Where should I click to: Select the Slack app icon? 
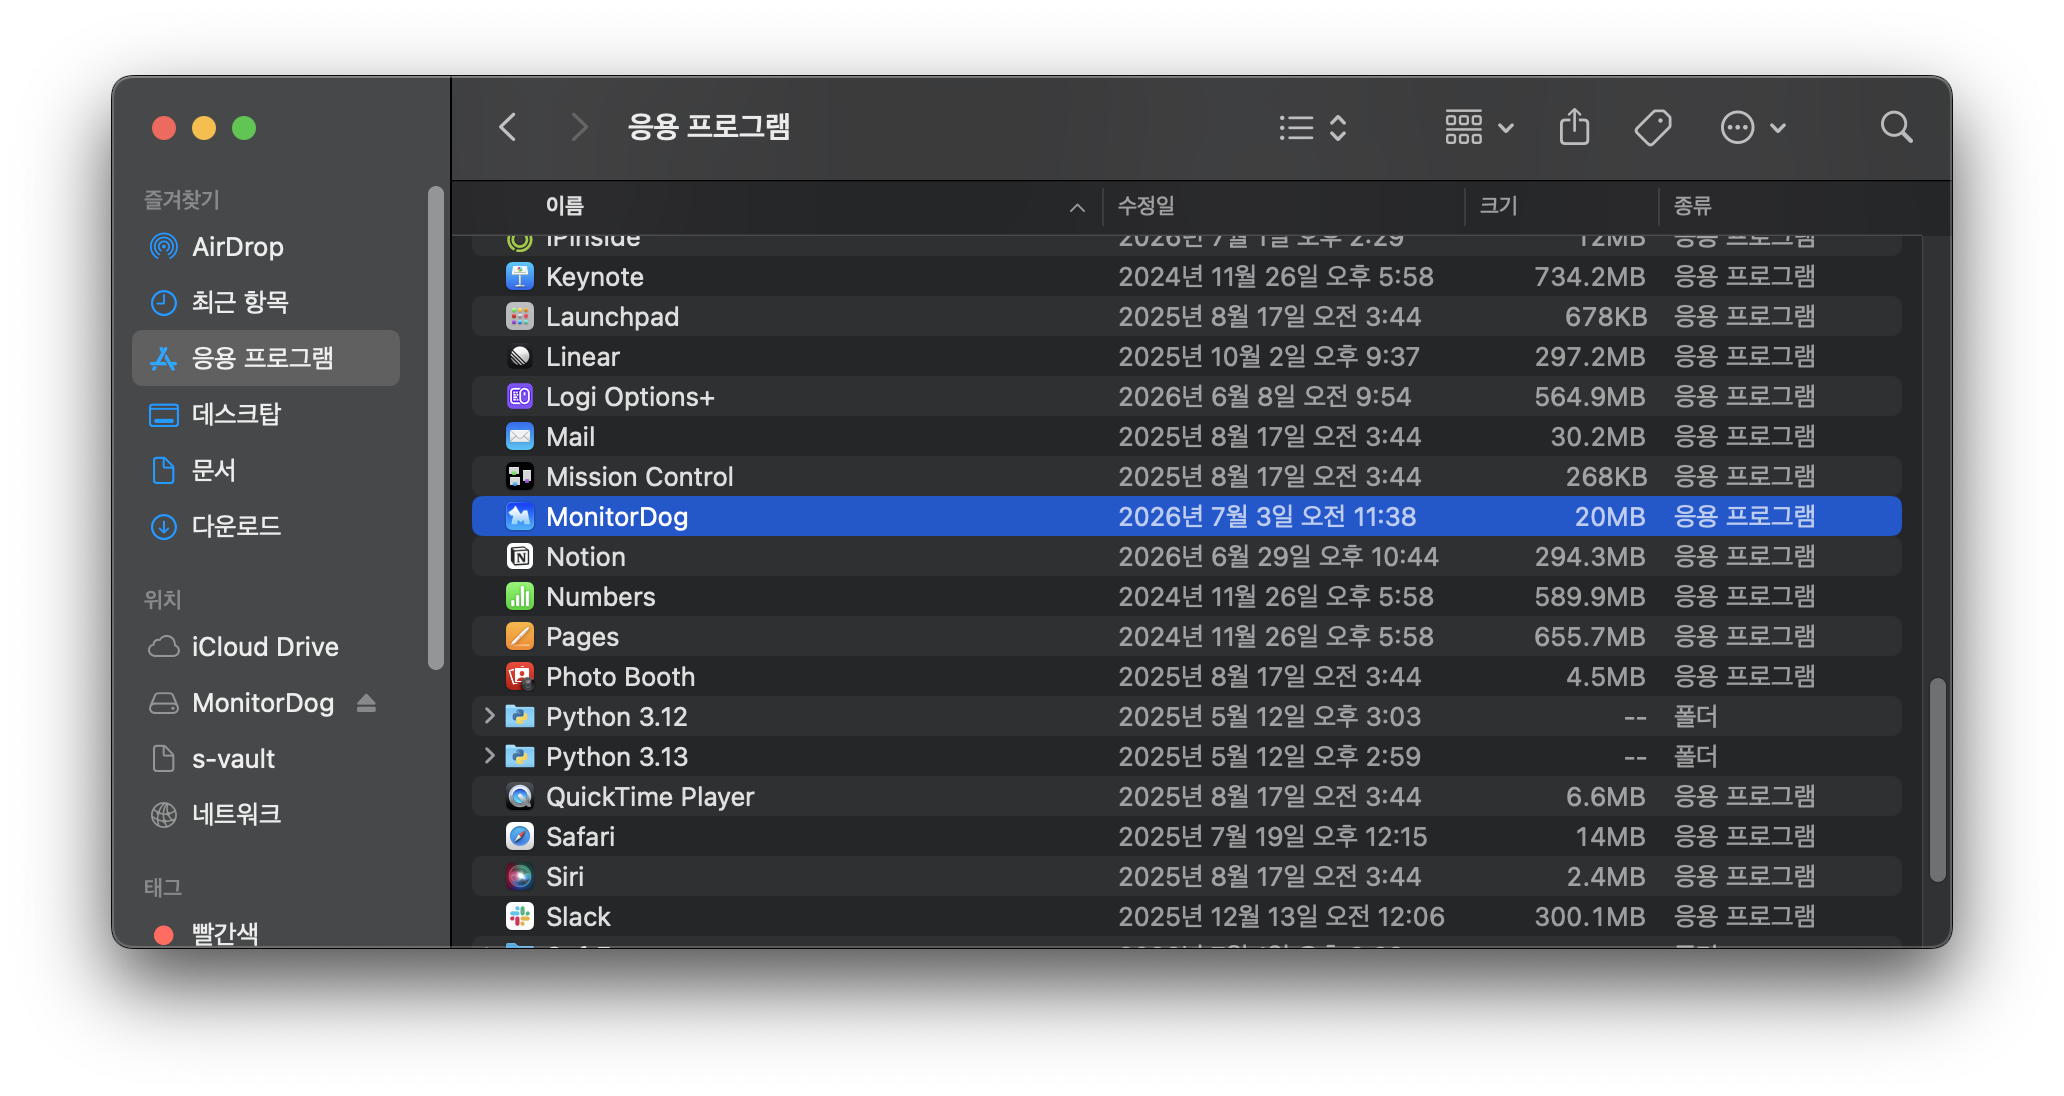(520, 916)
